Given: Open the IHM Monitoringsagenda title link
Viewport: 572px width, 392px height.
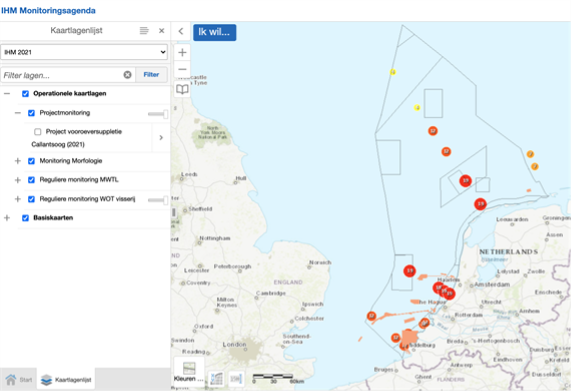Looking at the screenshot, I should click(x=48, y=11).
